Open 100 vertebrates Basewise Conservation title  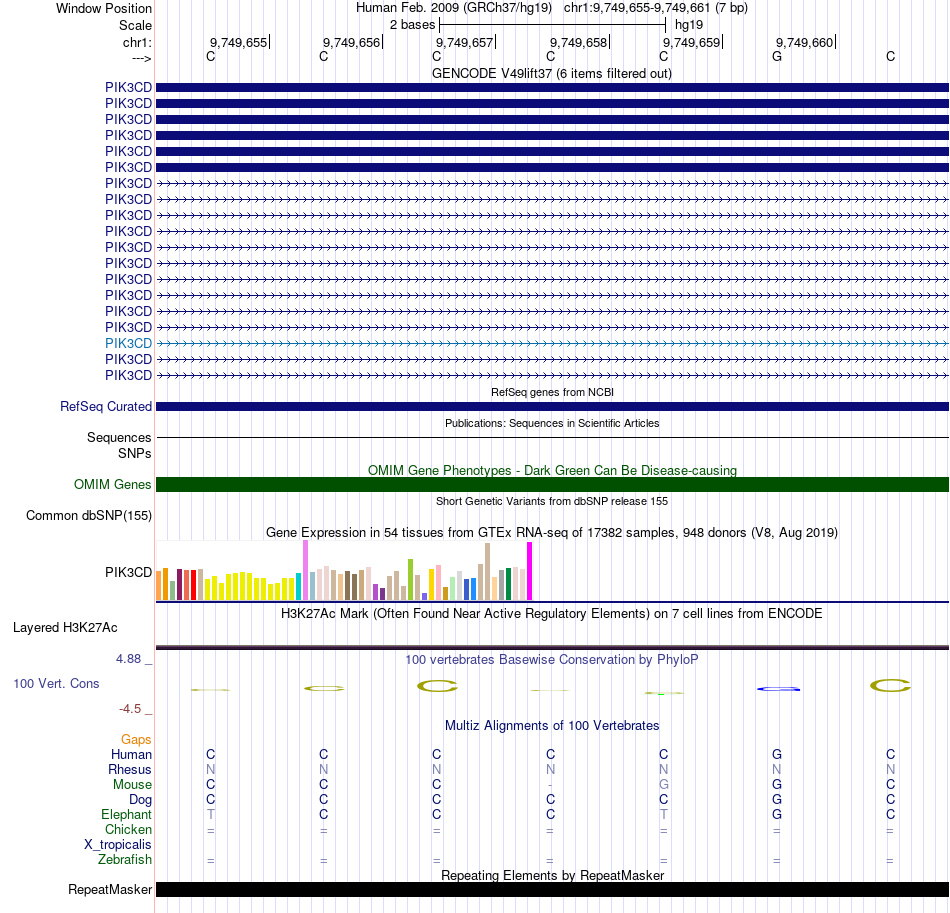552,659
